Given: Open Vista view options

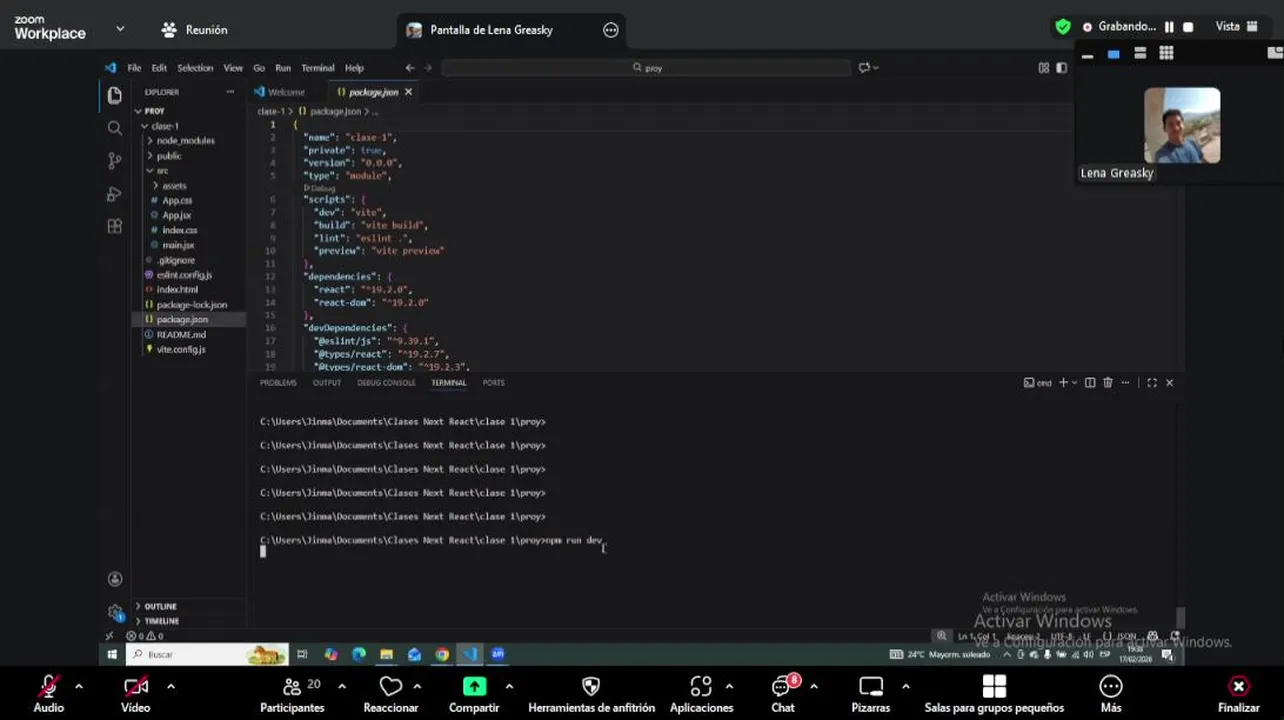Looking at the screenshot, I should click(x=1237, y=27).
